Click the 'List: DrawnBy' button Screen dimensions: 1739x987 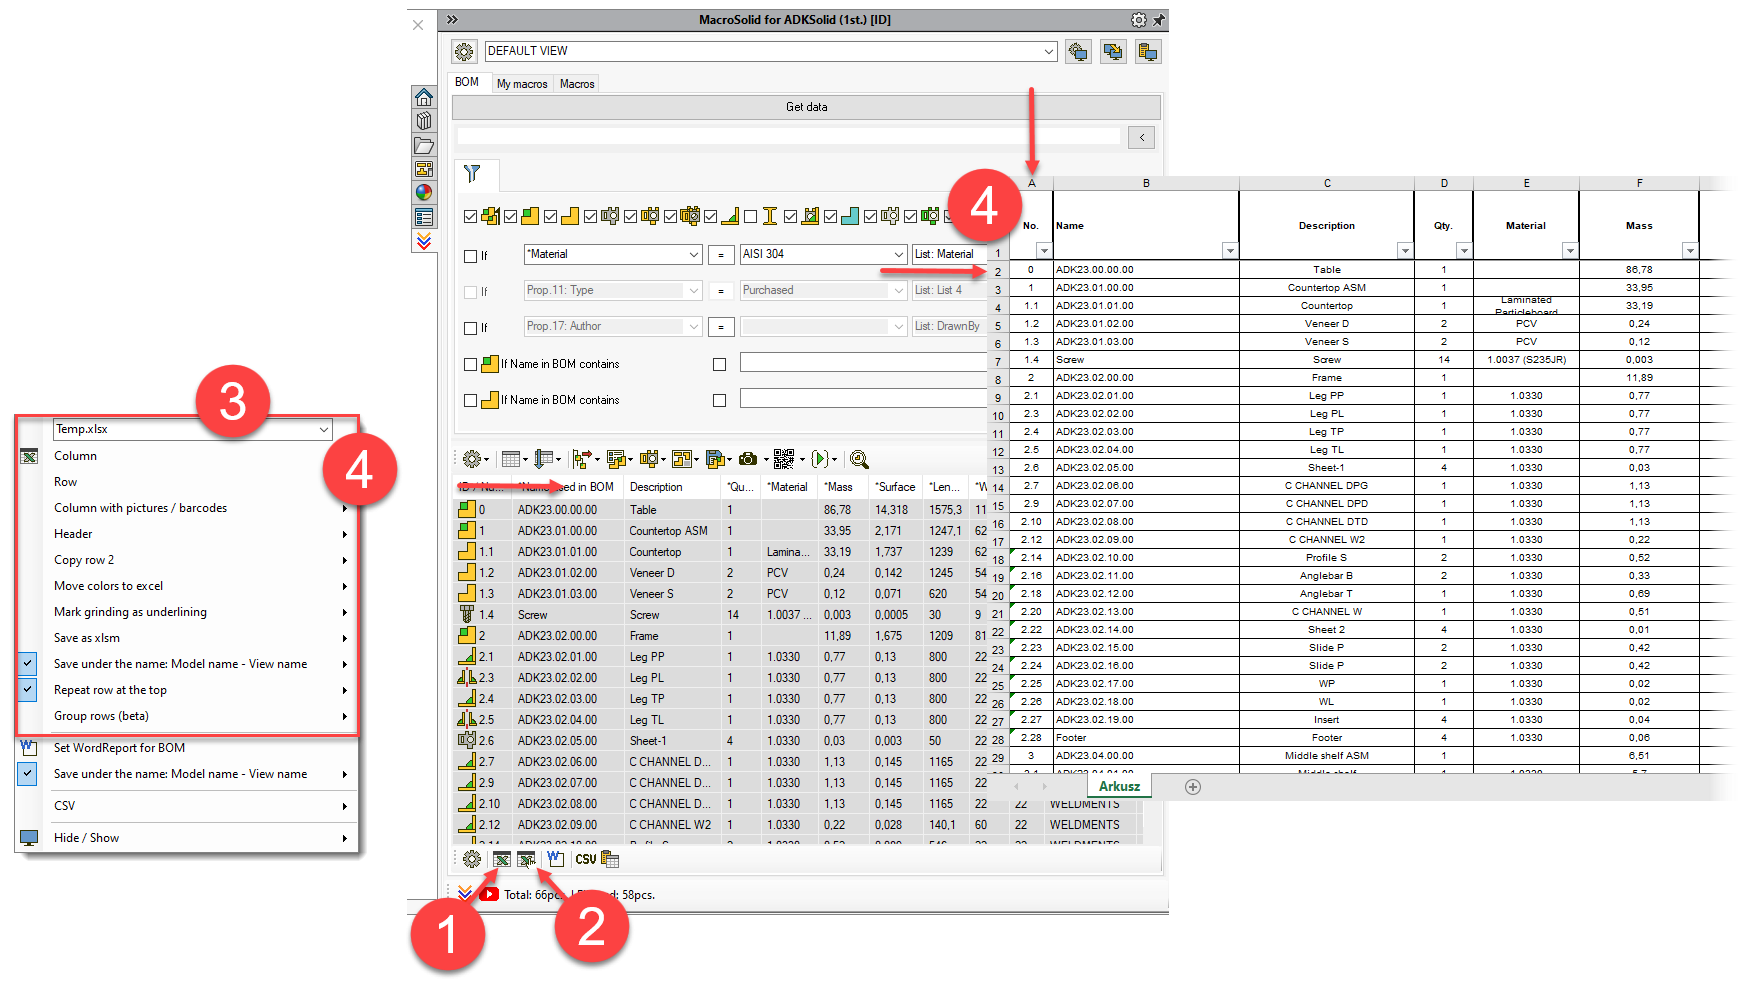[x=947, y=327]
